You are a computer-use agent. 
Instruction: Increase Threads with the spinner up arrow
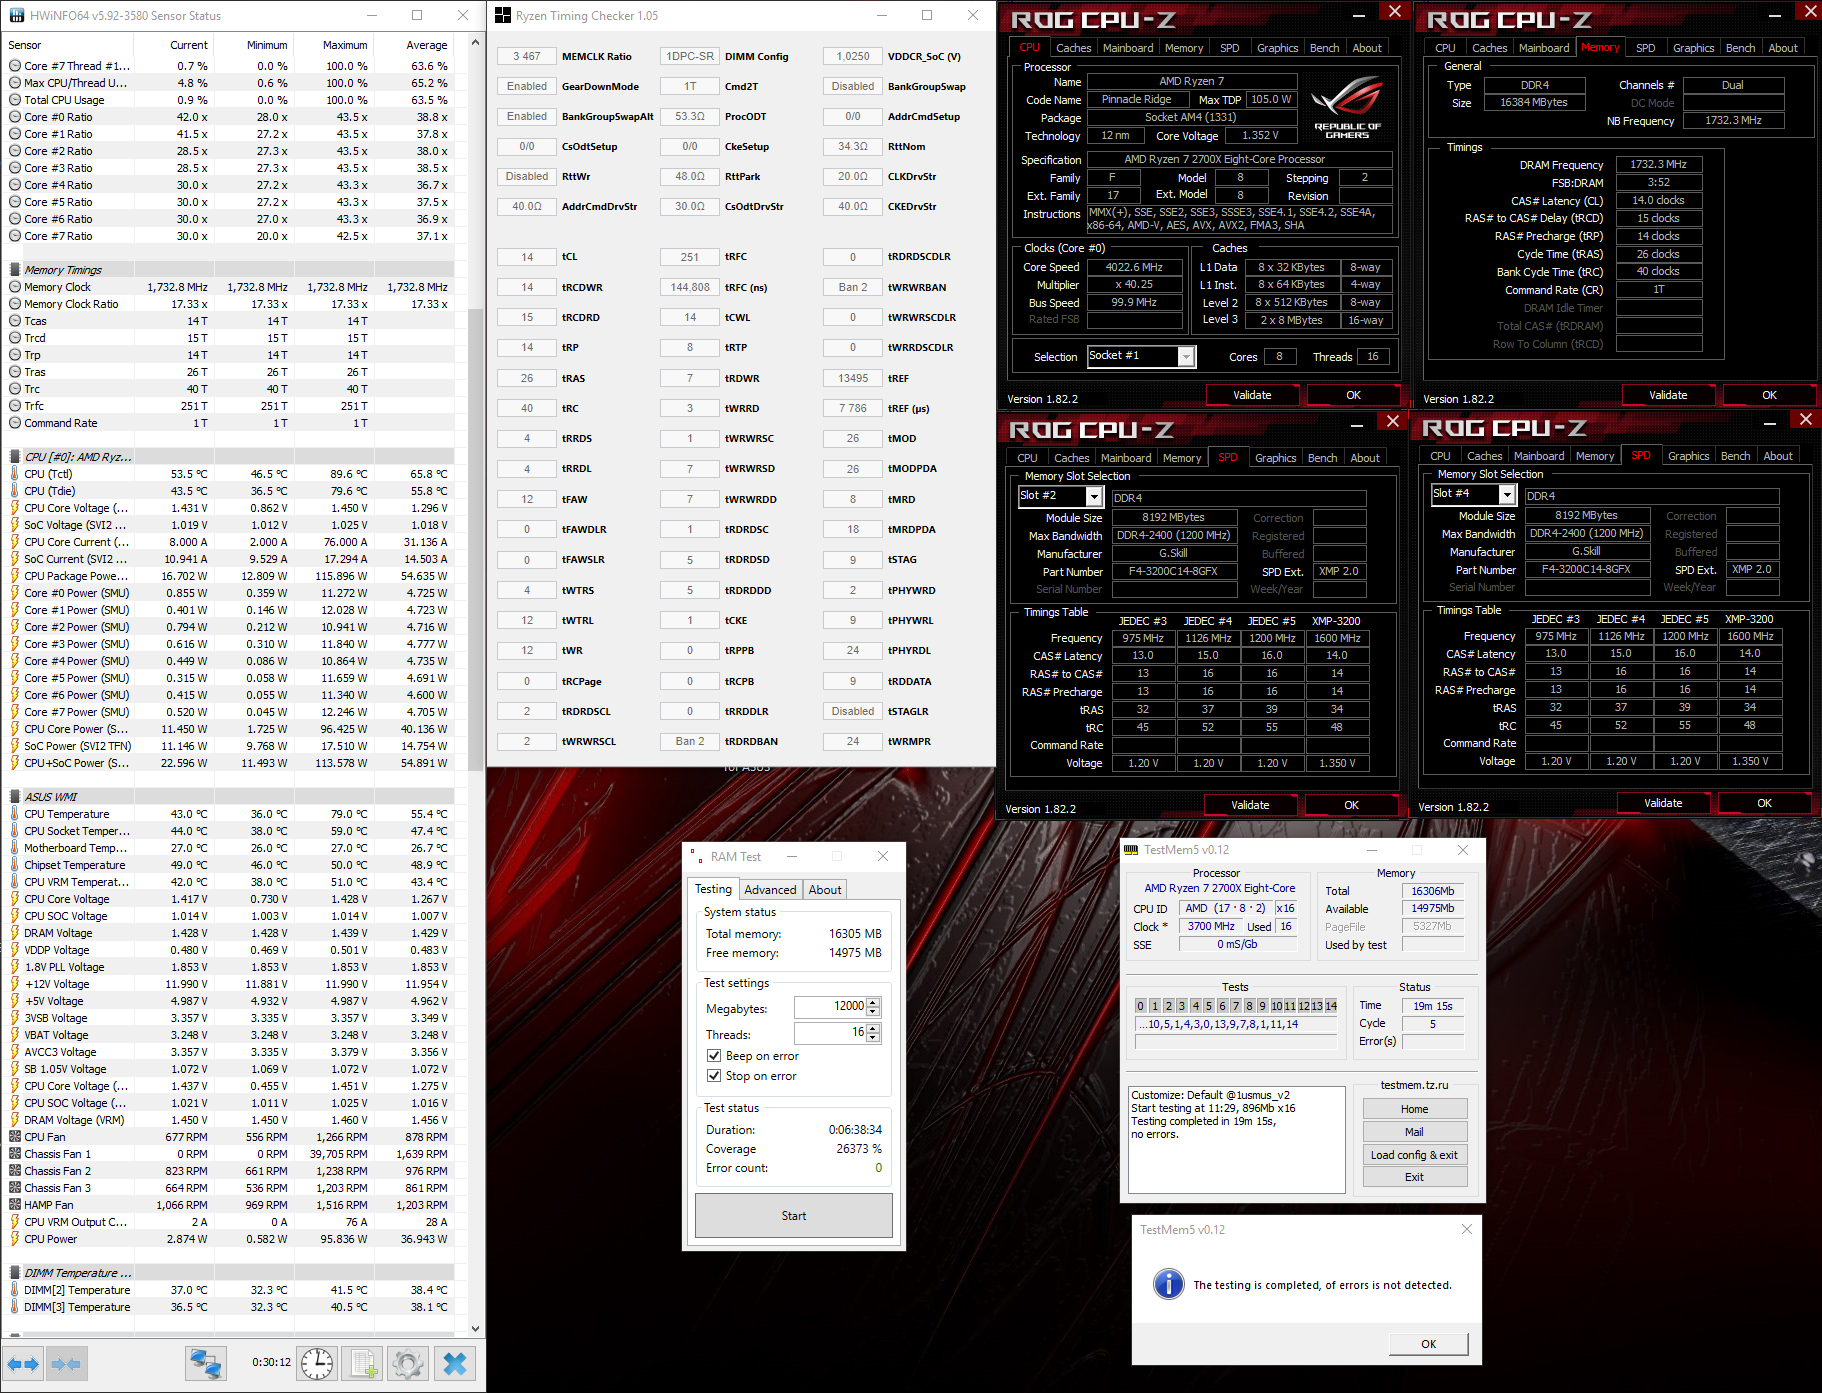(x=873, y=1028)
